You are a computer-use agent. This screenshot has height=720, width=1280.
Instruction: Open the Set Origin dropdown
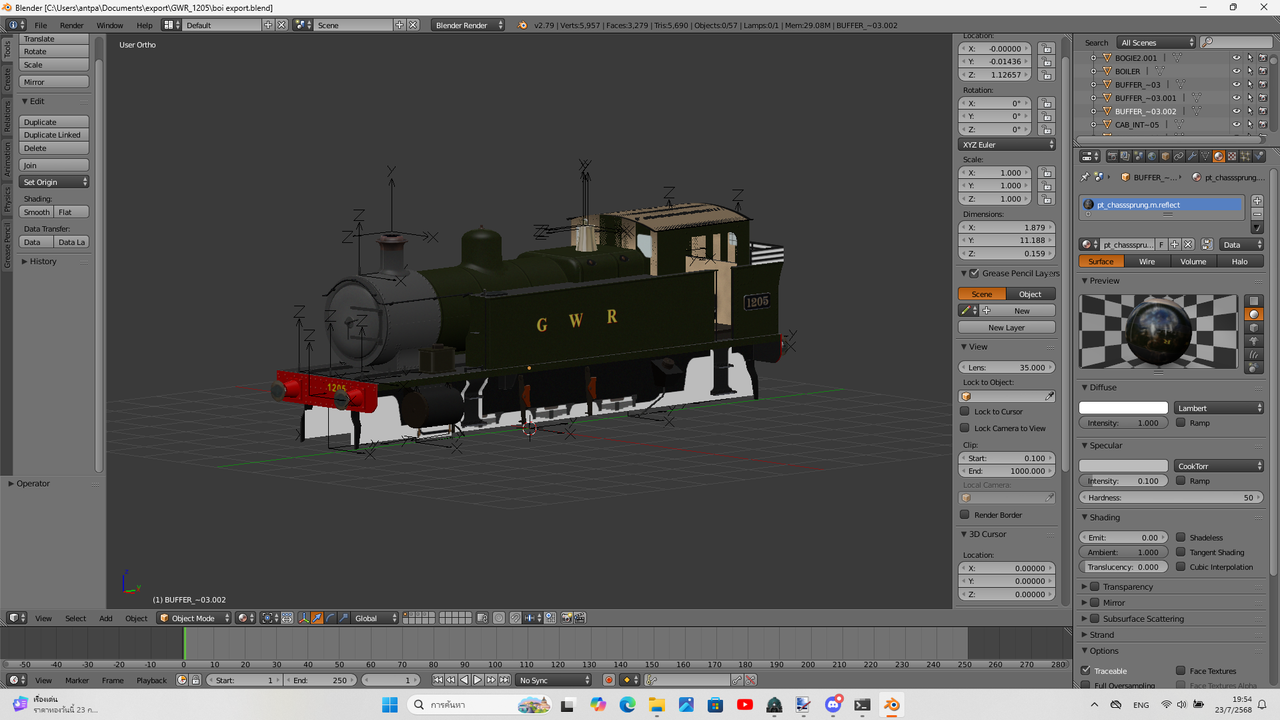pos(55,182)
